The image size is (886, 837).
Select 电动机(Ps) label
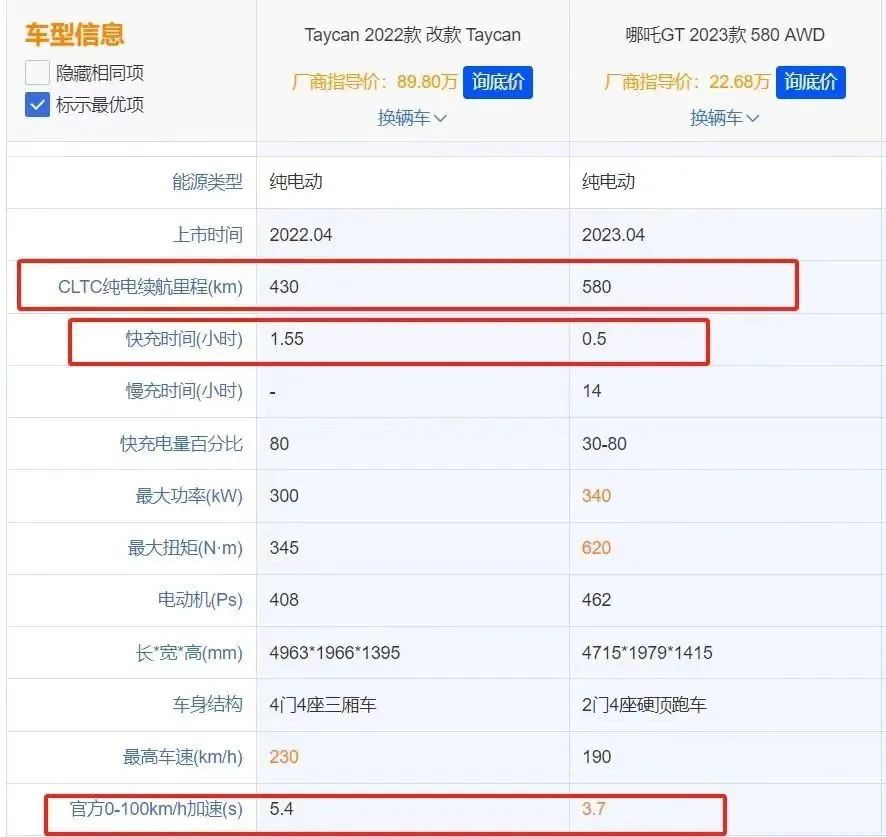coord(200,600)
